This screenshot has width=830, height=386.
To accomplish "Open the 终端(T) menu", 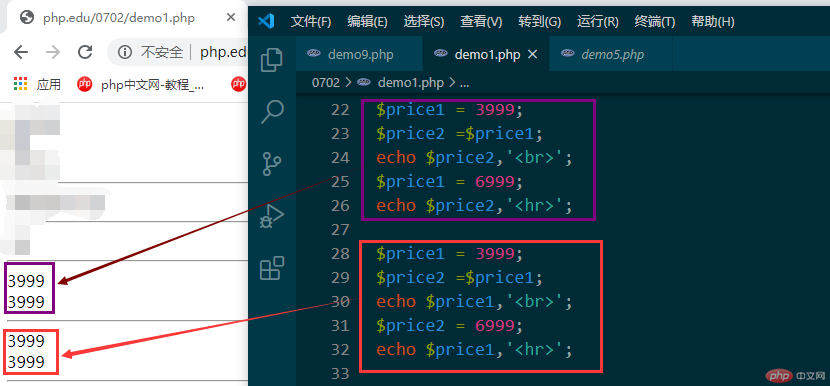I will pyautogui.click(x=655, y=22).
